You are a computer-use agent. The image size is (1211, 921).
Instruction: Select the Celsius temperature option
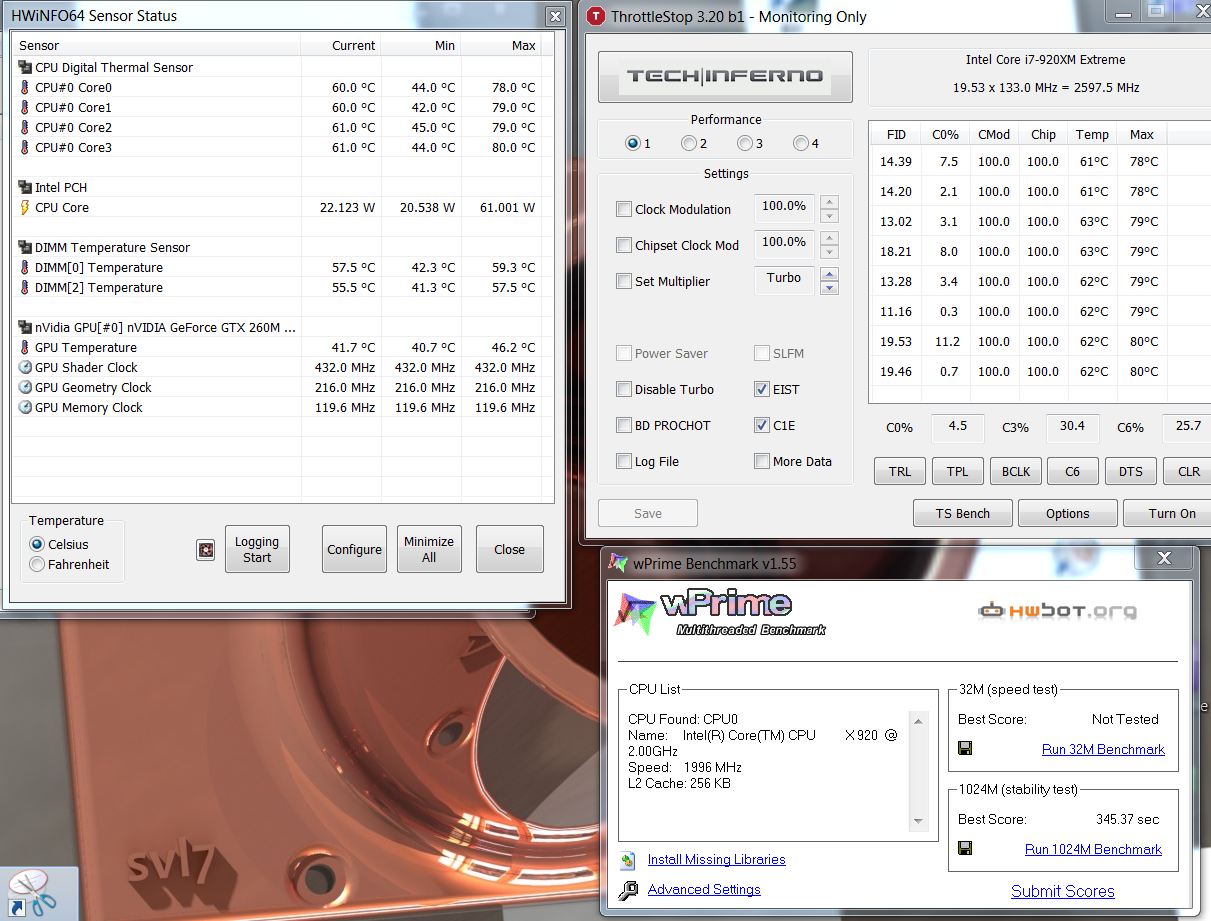38,545
